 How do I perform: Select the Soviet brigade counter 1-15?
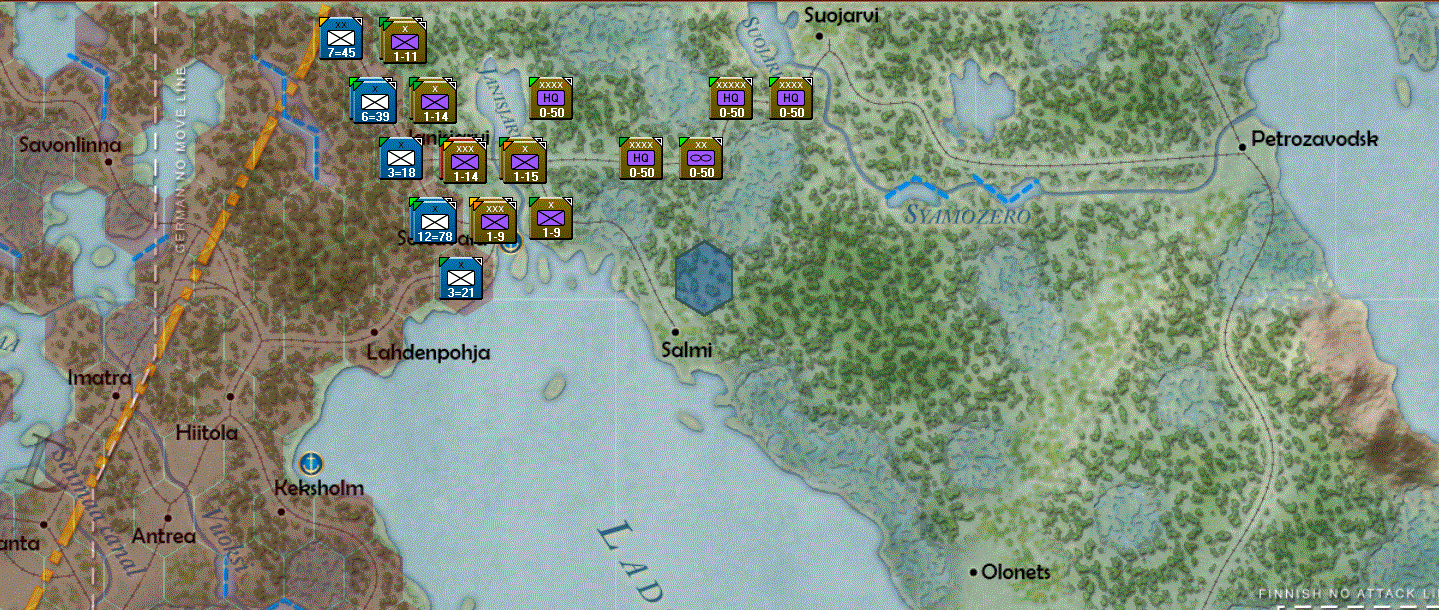[523, 161]
